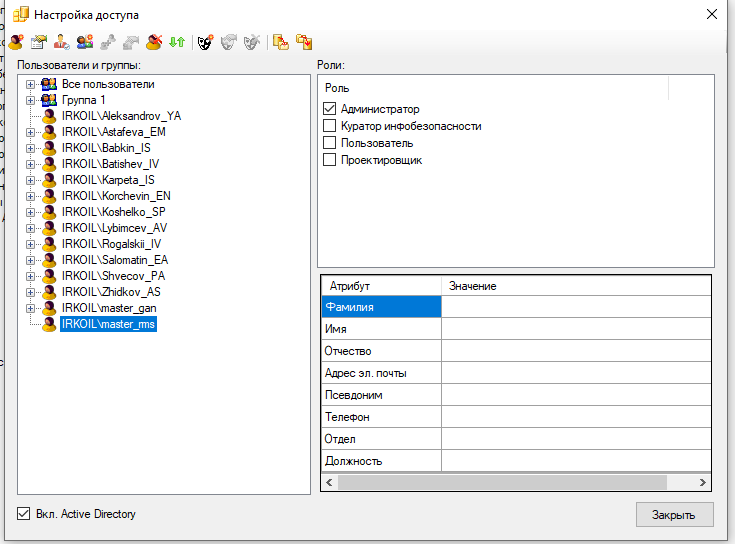The width and height of the screenshot is (735, 544).
Task: Select the Телефон attribute row
Action: coord(381,417)
